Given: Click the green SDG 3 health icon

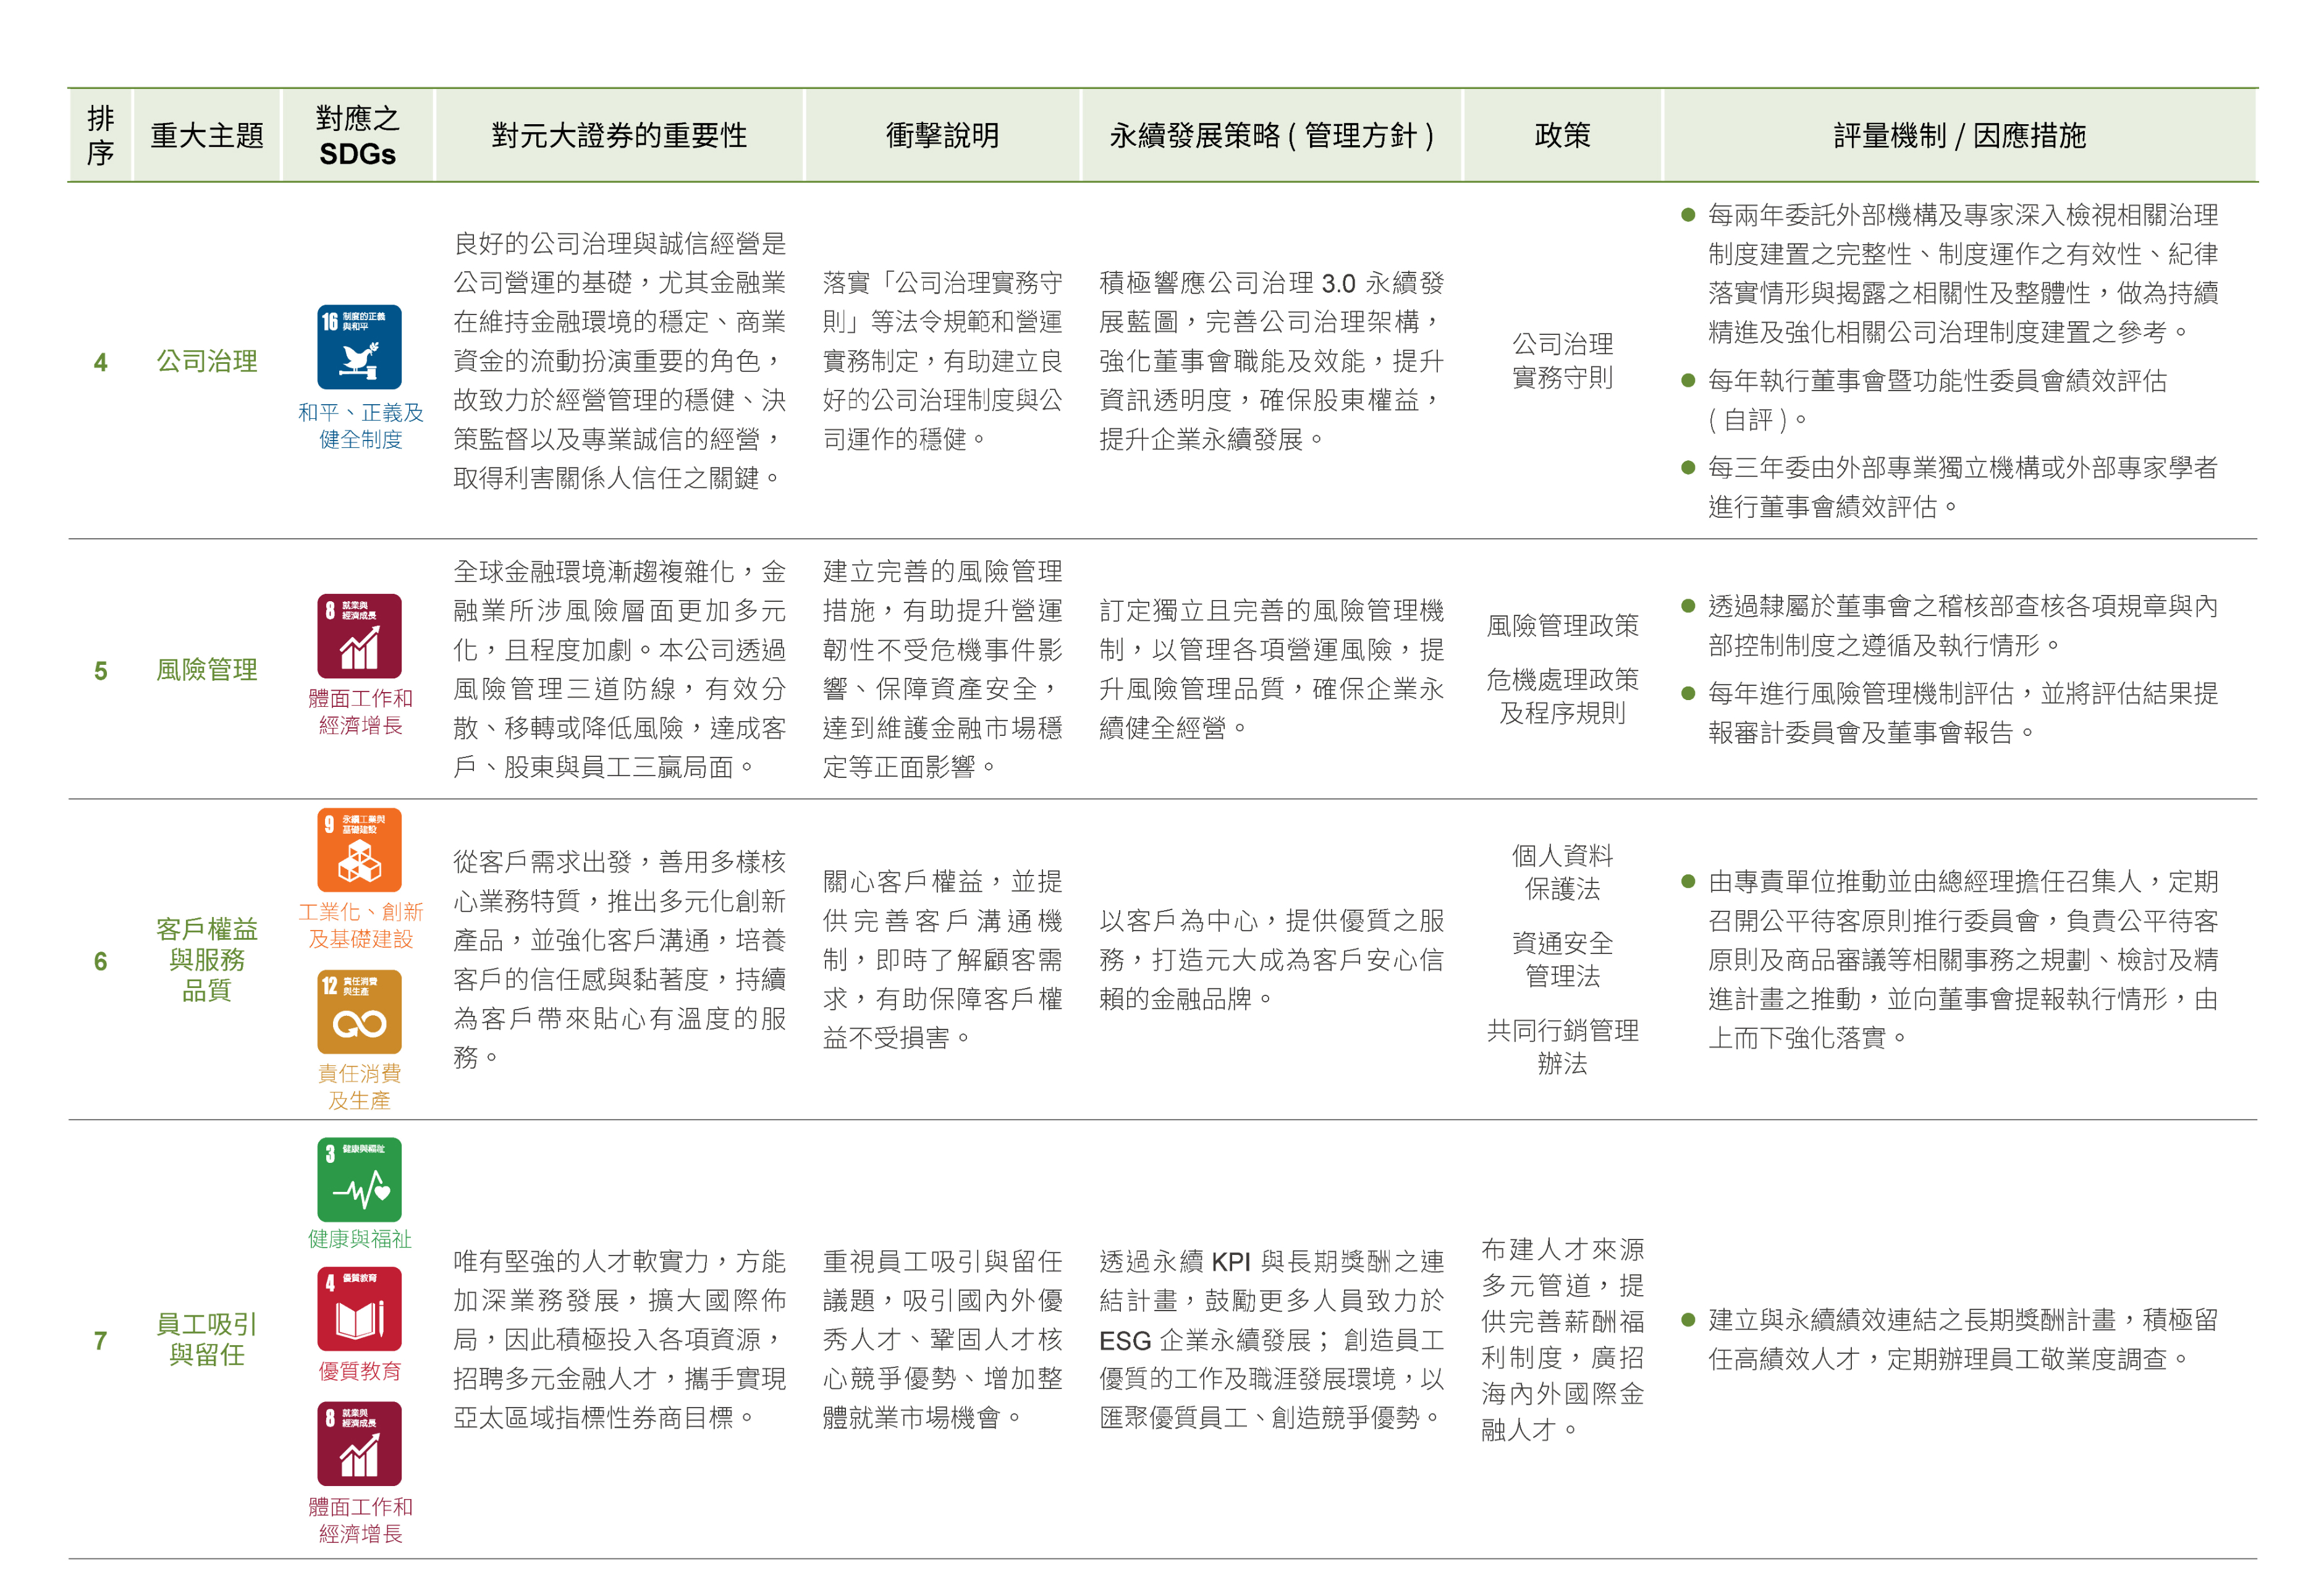Looking at the screenshot, I should (x=359, y=1179).
